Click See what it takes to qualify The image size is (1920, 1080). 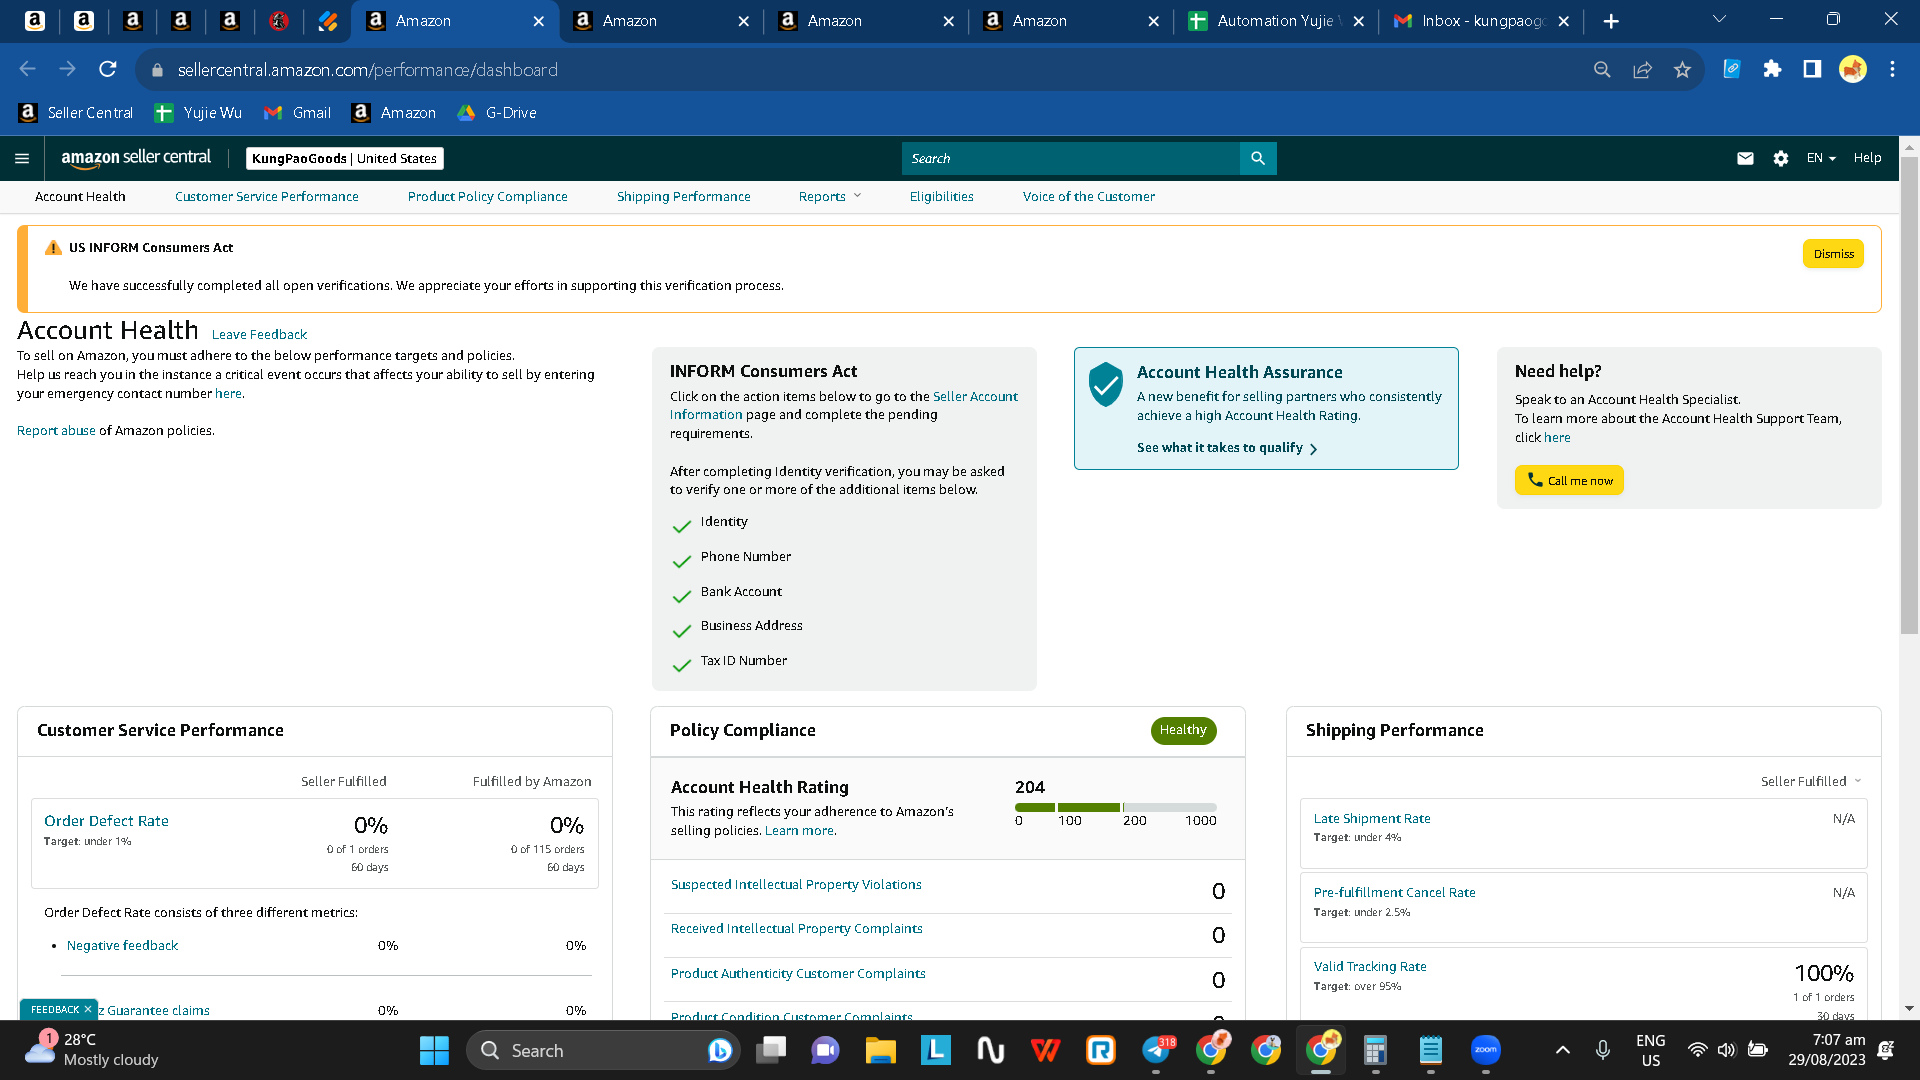click(1227, 448)
